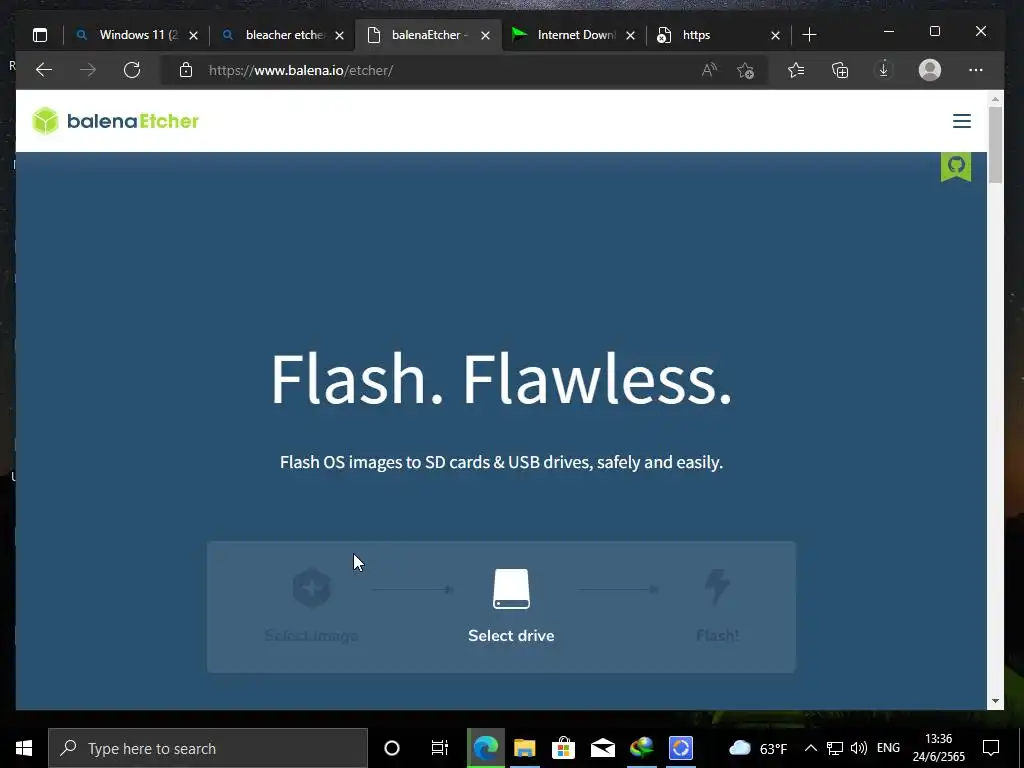This screenshot has height=768, width=1024.
Task: Select the balenaEtcher tab
Action: 429,35
